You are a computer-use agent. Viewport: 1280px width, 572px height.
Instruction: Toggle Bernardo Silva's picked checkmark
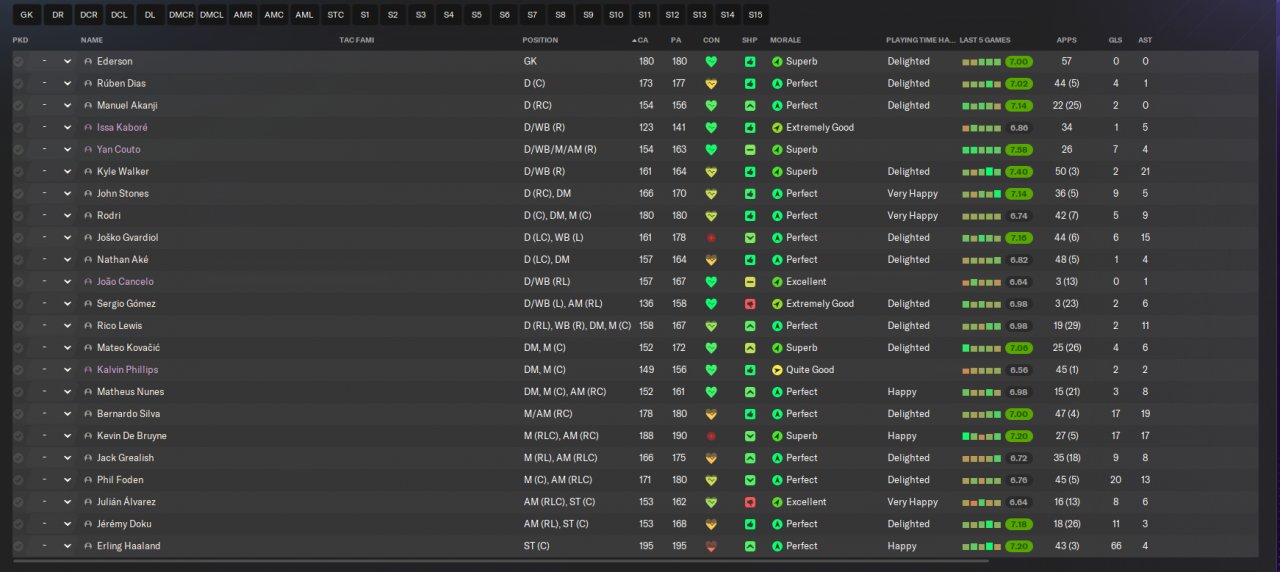[18, 414]
